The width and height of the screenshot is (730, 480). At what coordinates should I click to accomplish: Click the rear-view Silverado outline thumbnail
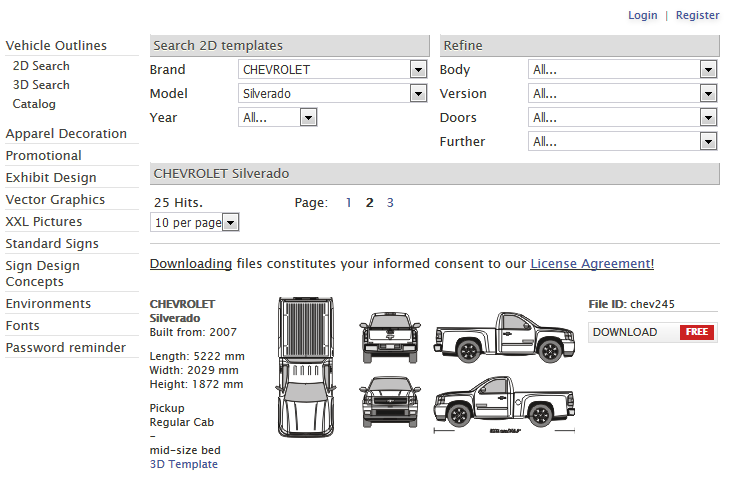(390, 338)
